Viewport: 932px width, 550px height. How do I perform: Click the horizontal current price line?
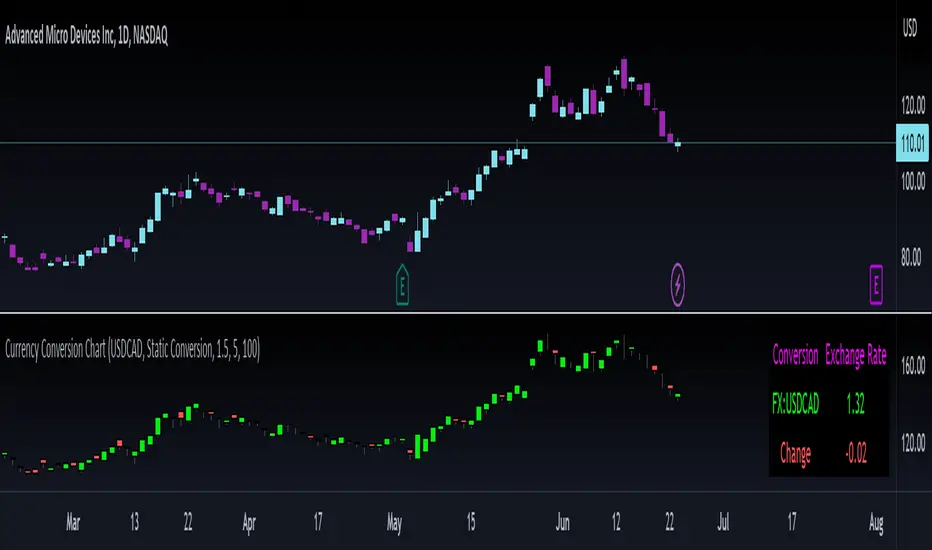pyautogui.click(x=448, y=143)
